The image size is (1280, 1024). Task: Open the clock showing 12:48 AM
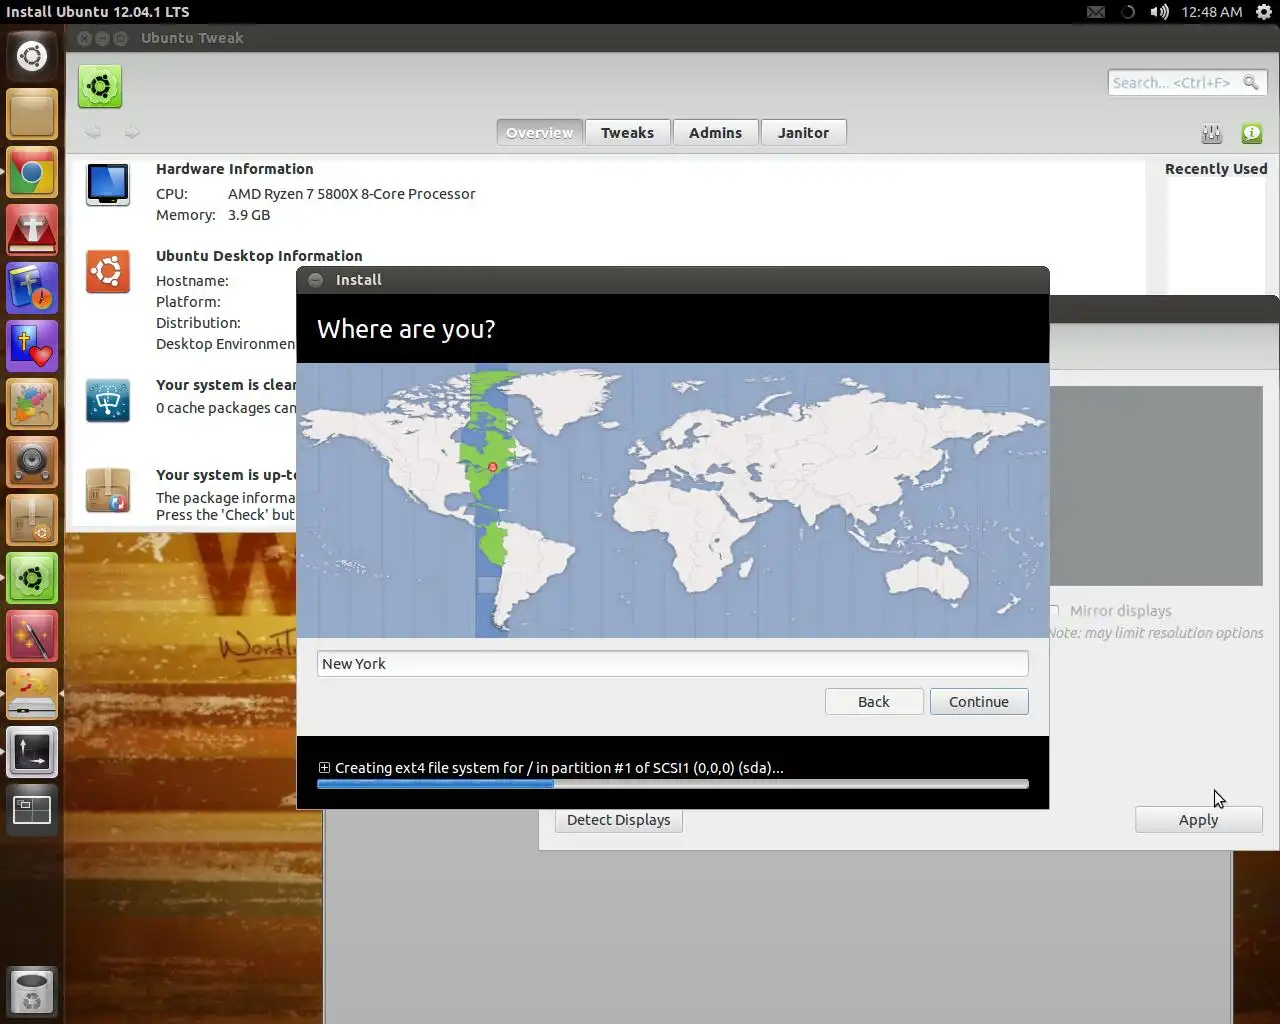(1211, 12)
